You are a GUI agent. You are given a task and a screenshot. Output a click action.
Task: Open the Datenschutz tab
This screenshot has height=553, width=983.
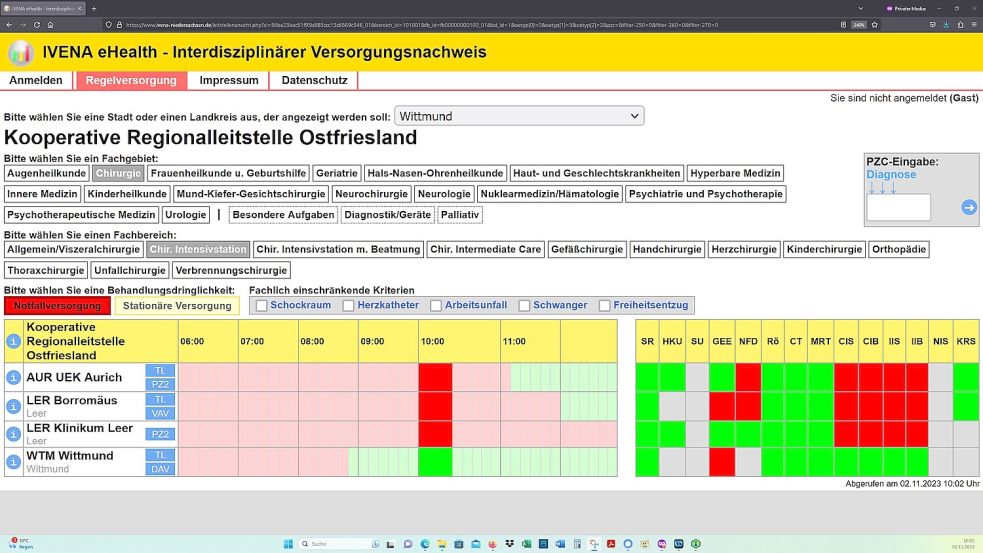314,80
